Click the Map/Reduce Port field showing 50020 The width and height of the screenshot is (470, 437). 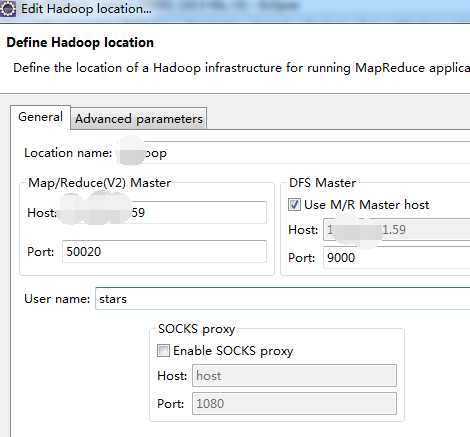click(164, 251)
